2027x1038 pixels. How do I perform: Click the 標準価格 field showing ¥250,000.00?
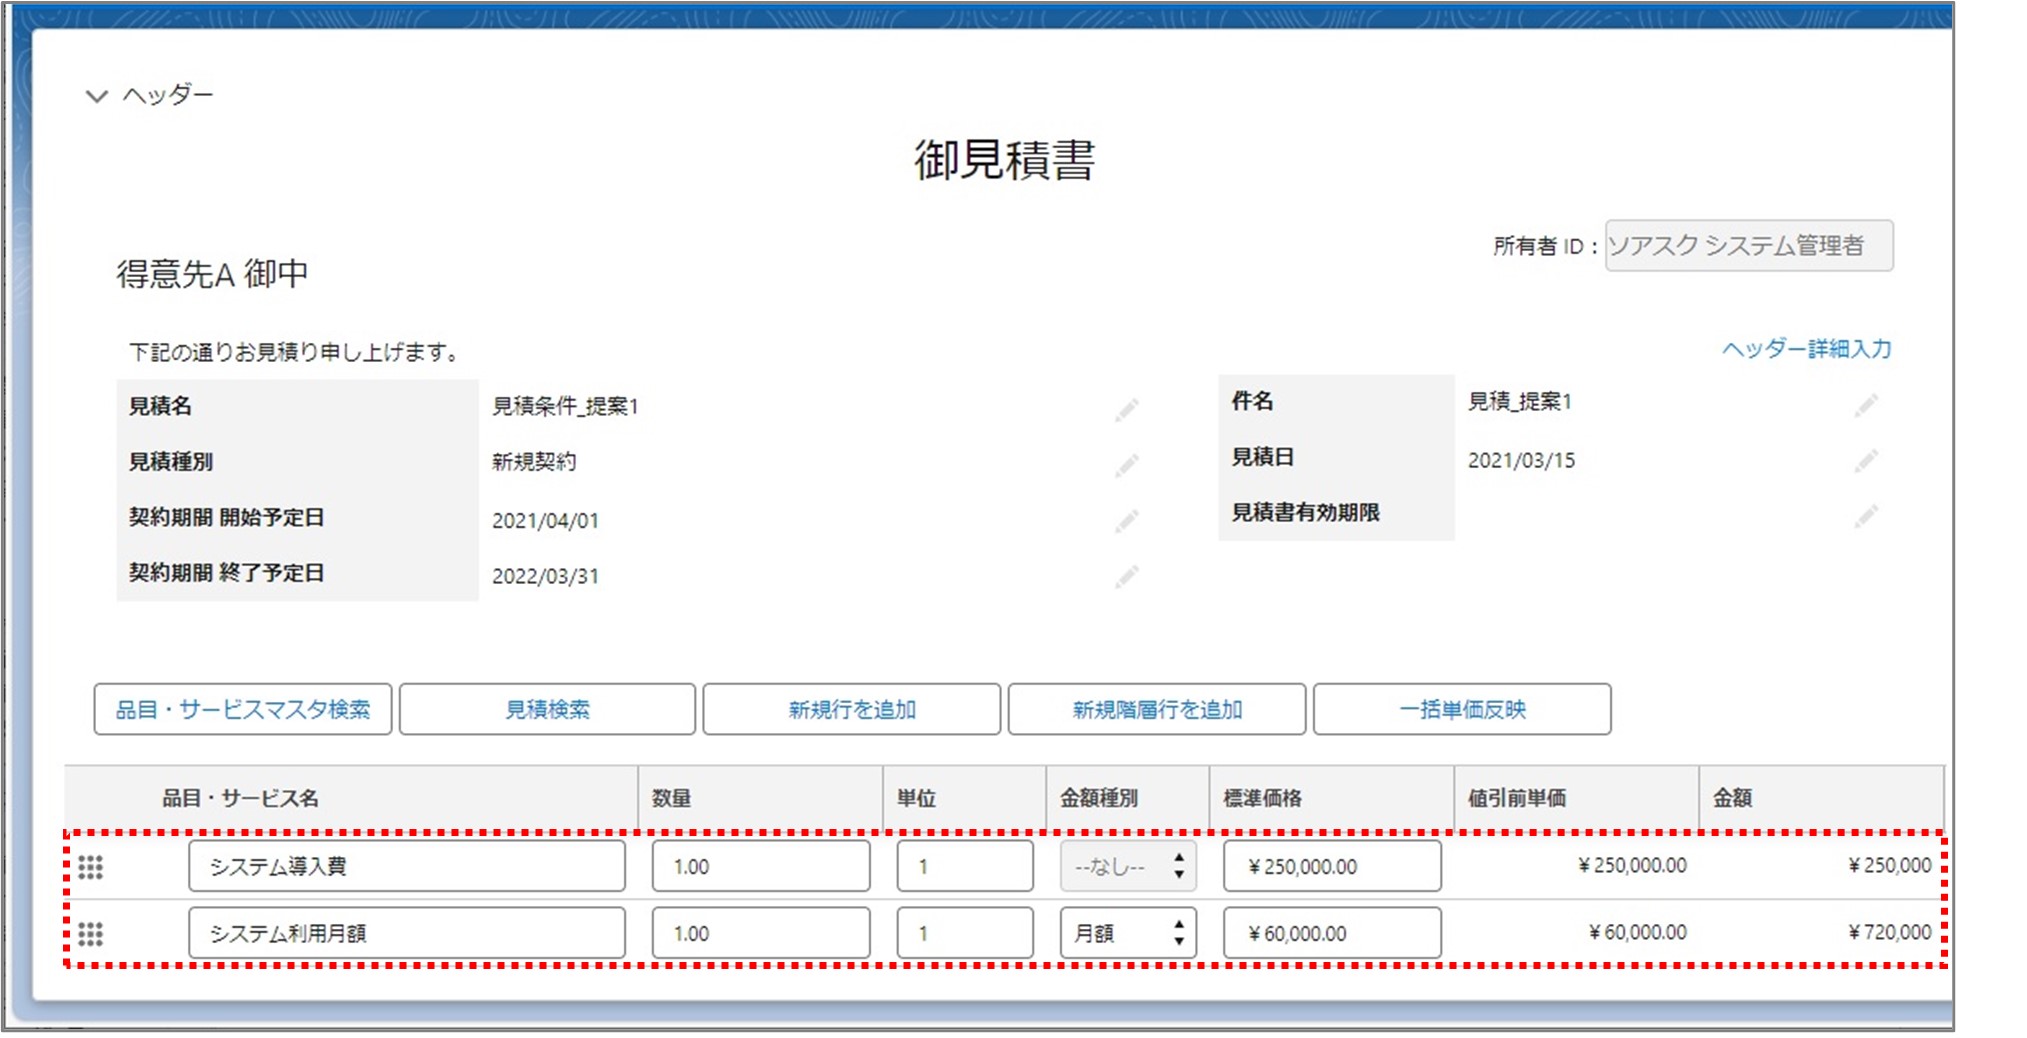(x=1332, y=866)
